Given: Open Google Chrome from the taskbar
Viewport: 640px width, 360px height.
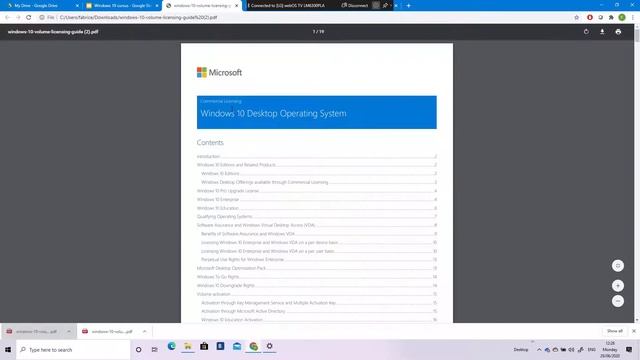Looking at the screenshot, I should tap(253, 347).
